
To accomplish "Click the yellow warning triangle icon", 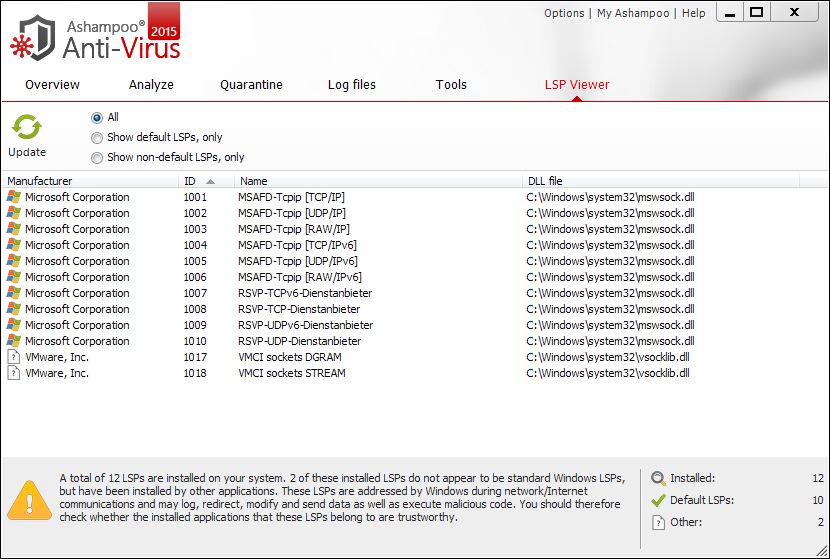I will 30,500.
